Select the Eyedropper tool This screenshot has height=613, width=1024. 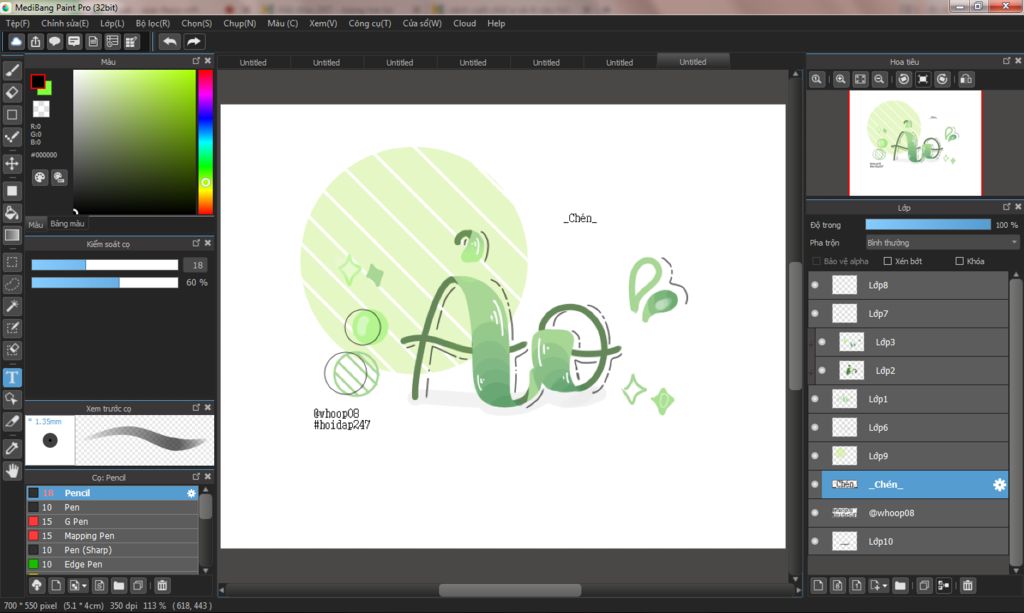(x=12, y=448)
